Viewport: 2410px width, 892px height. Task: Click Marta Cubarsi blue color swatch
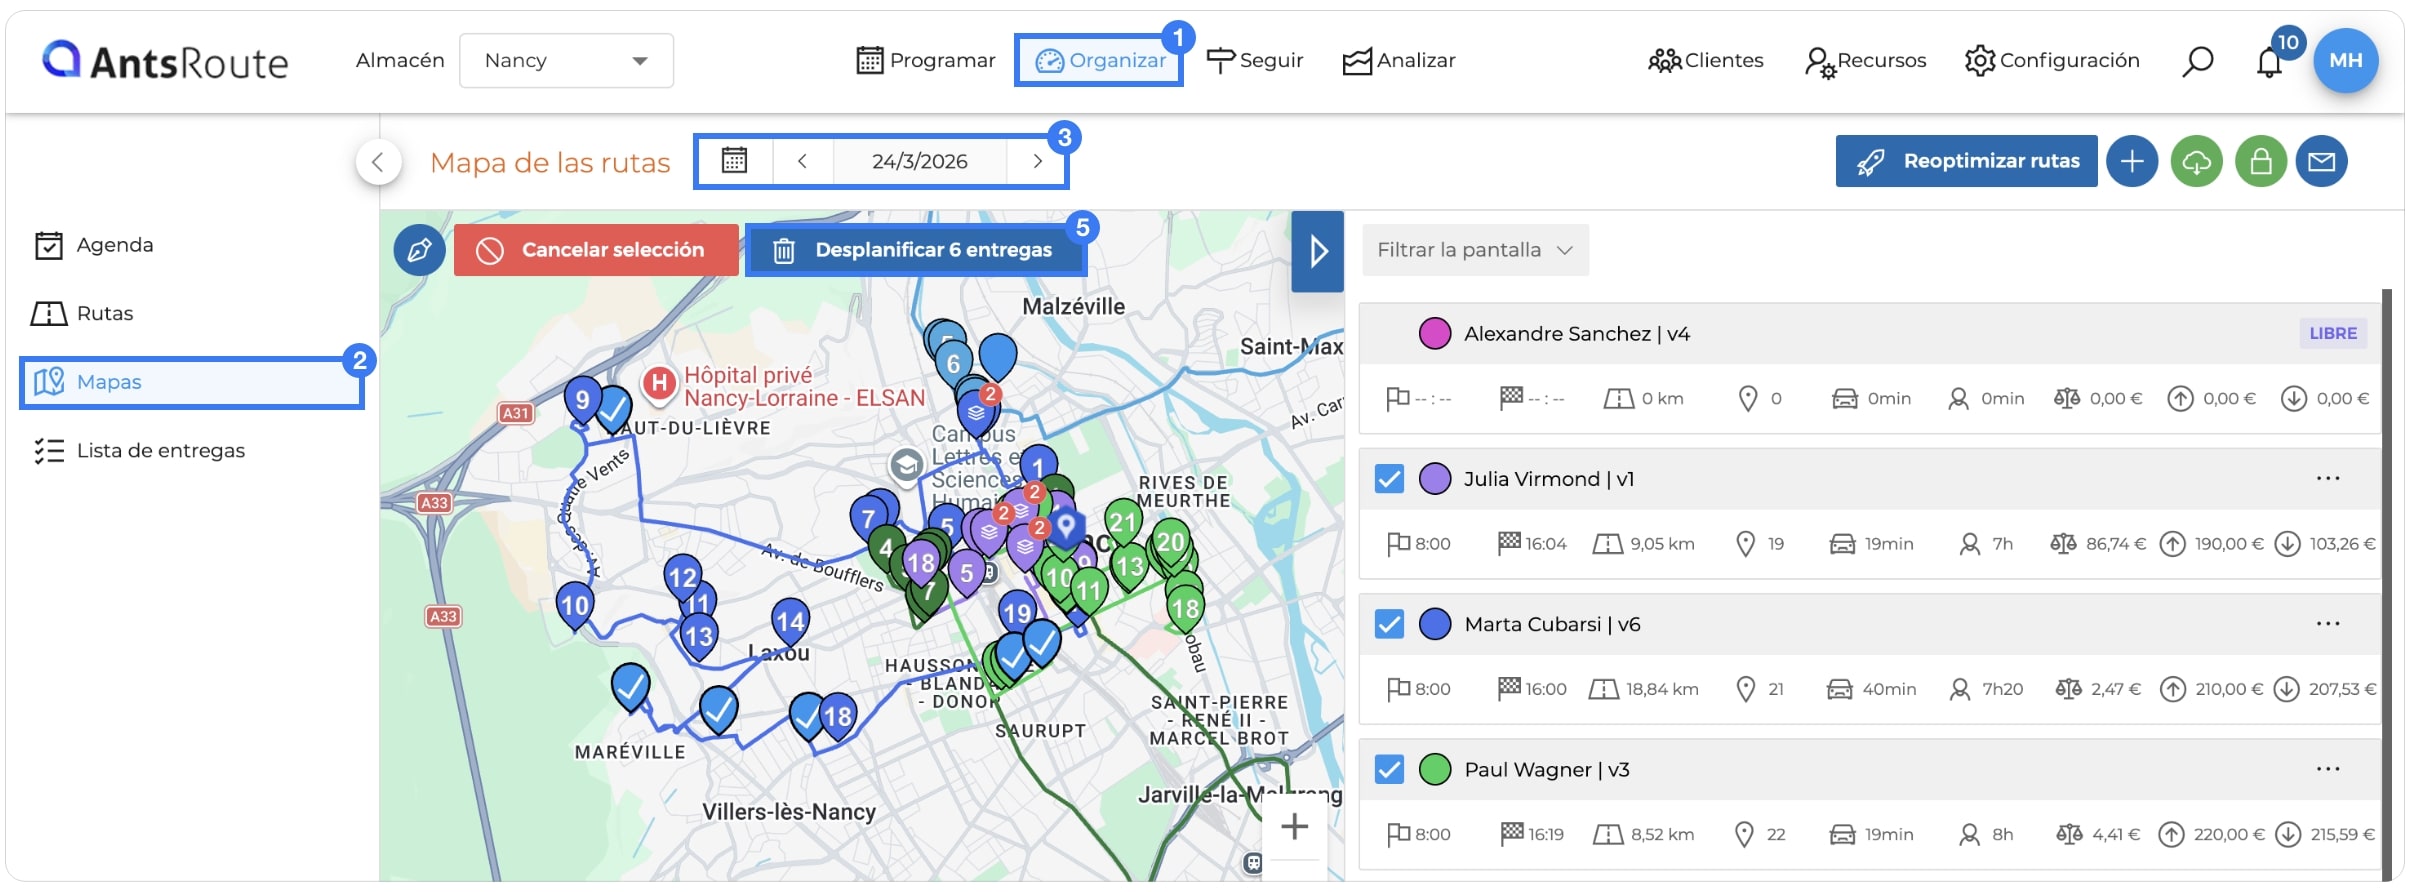1435,624
